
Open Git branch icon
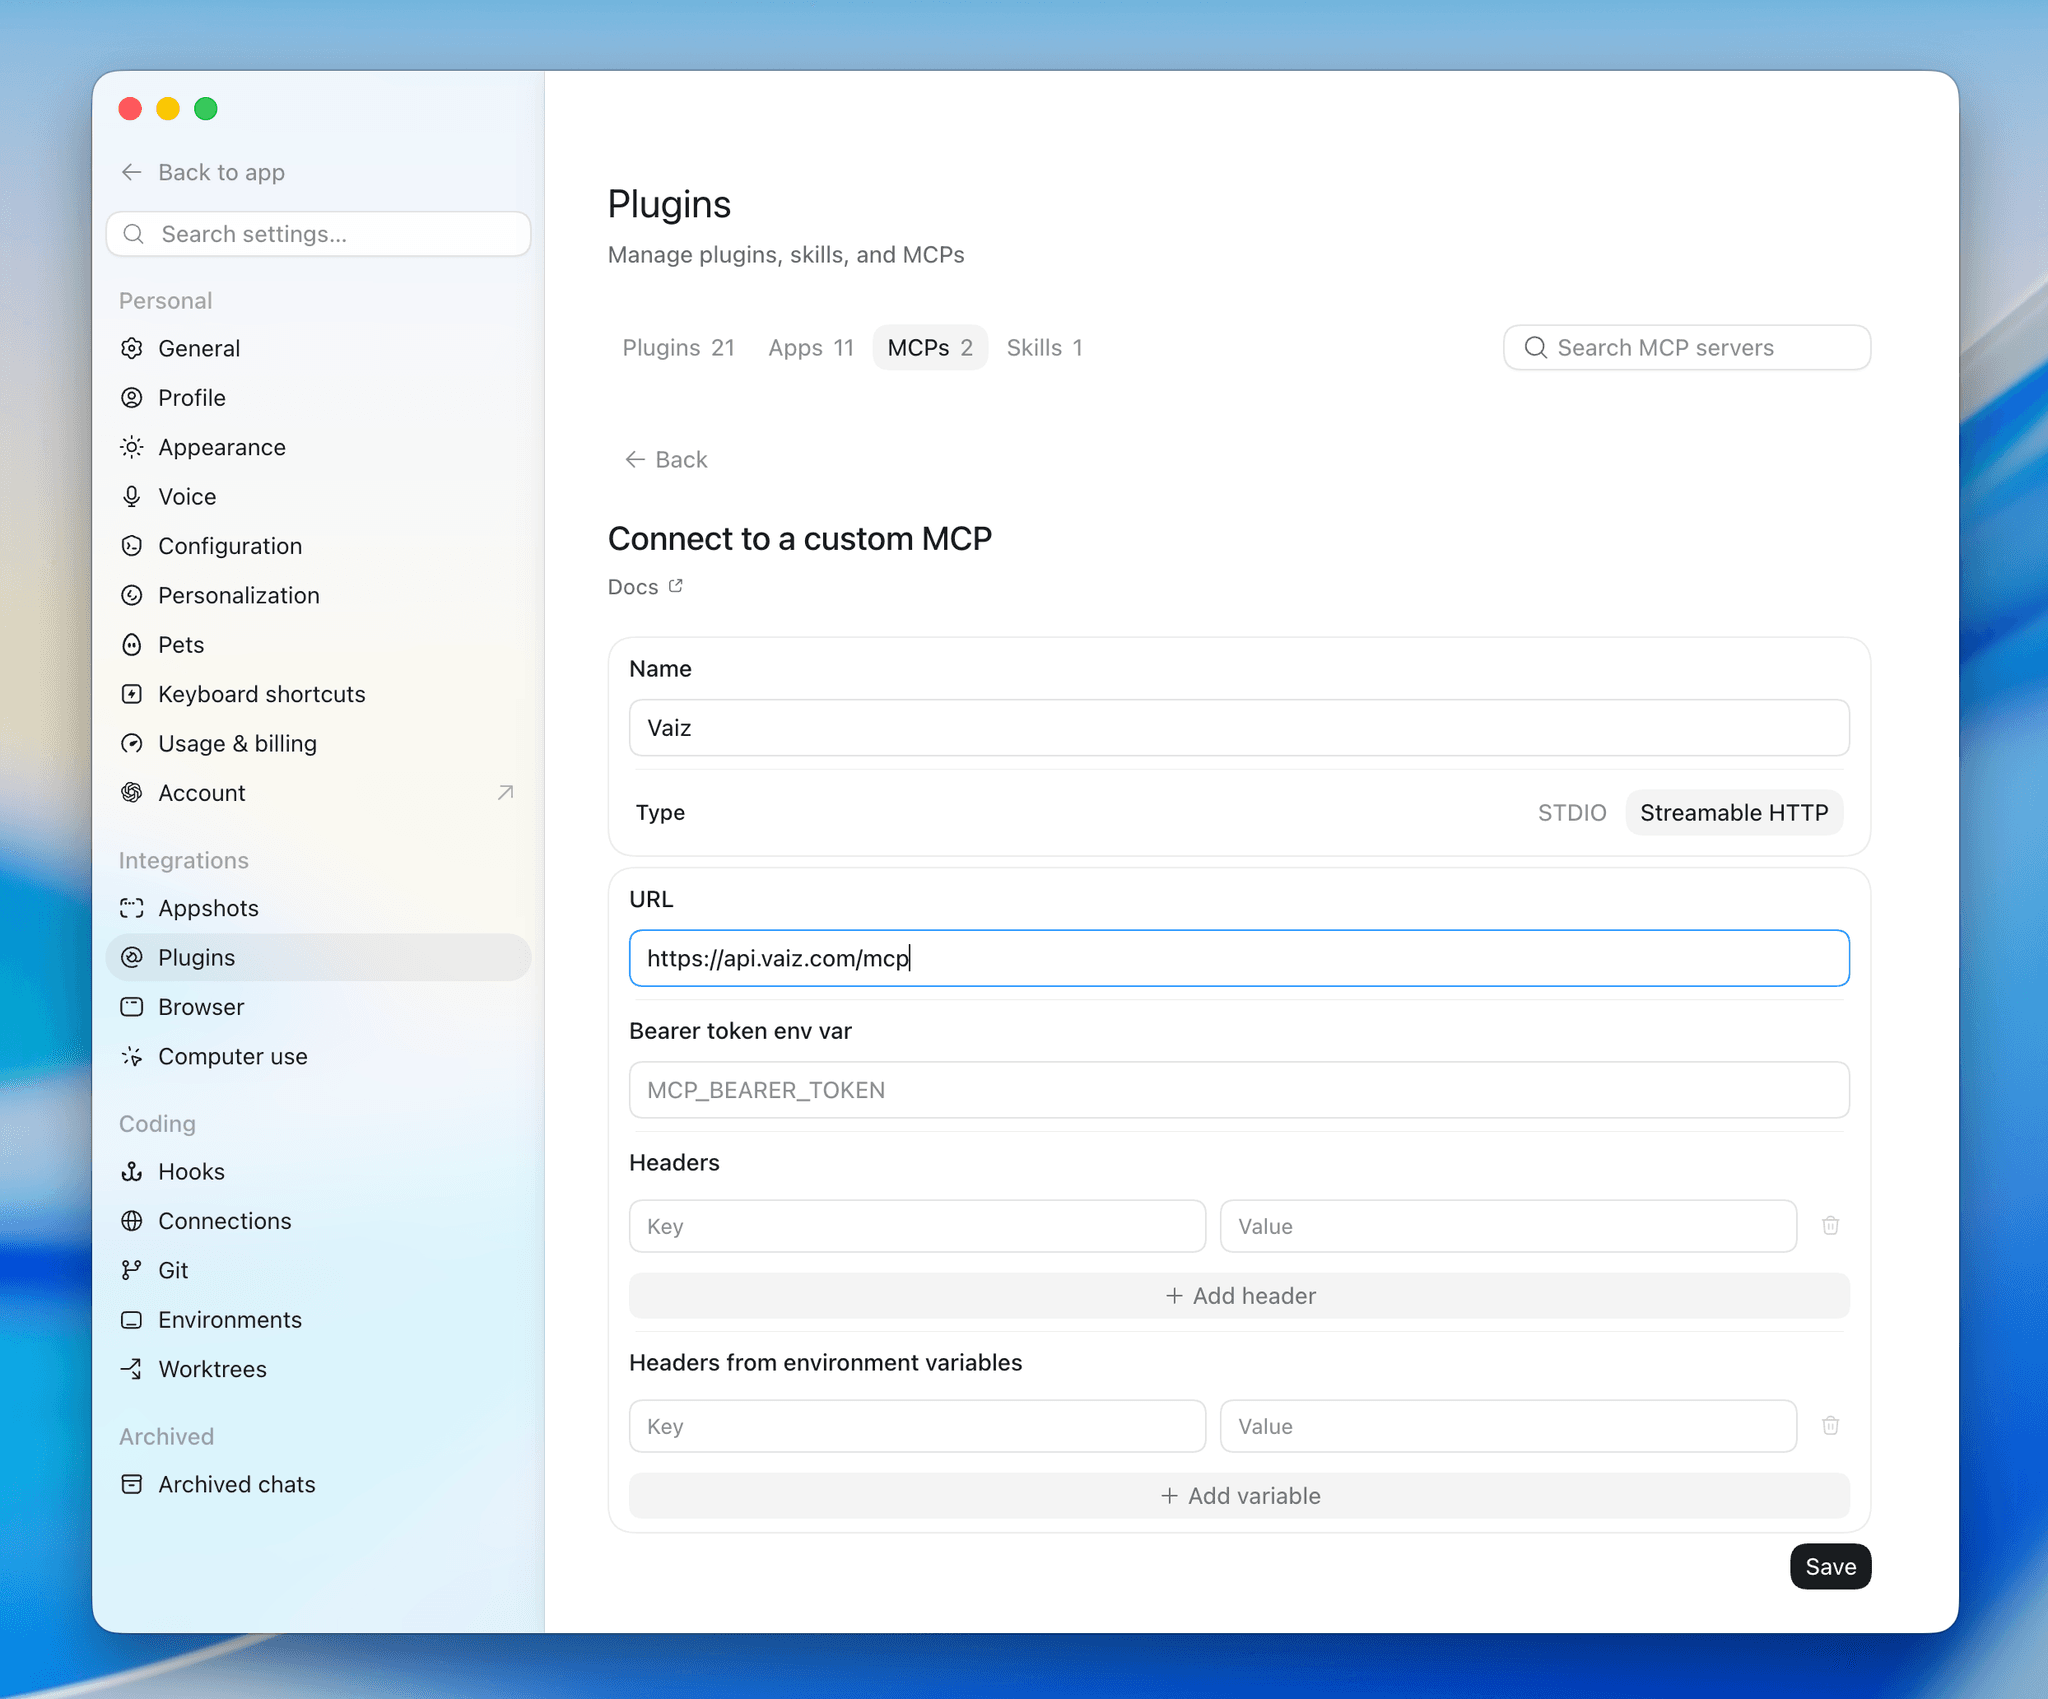click(131, 1270)
